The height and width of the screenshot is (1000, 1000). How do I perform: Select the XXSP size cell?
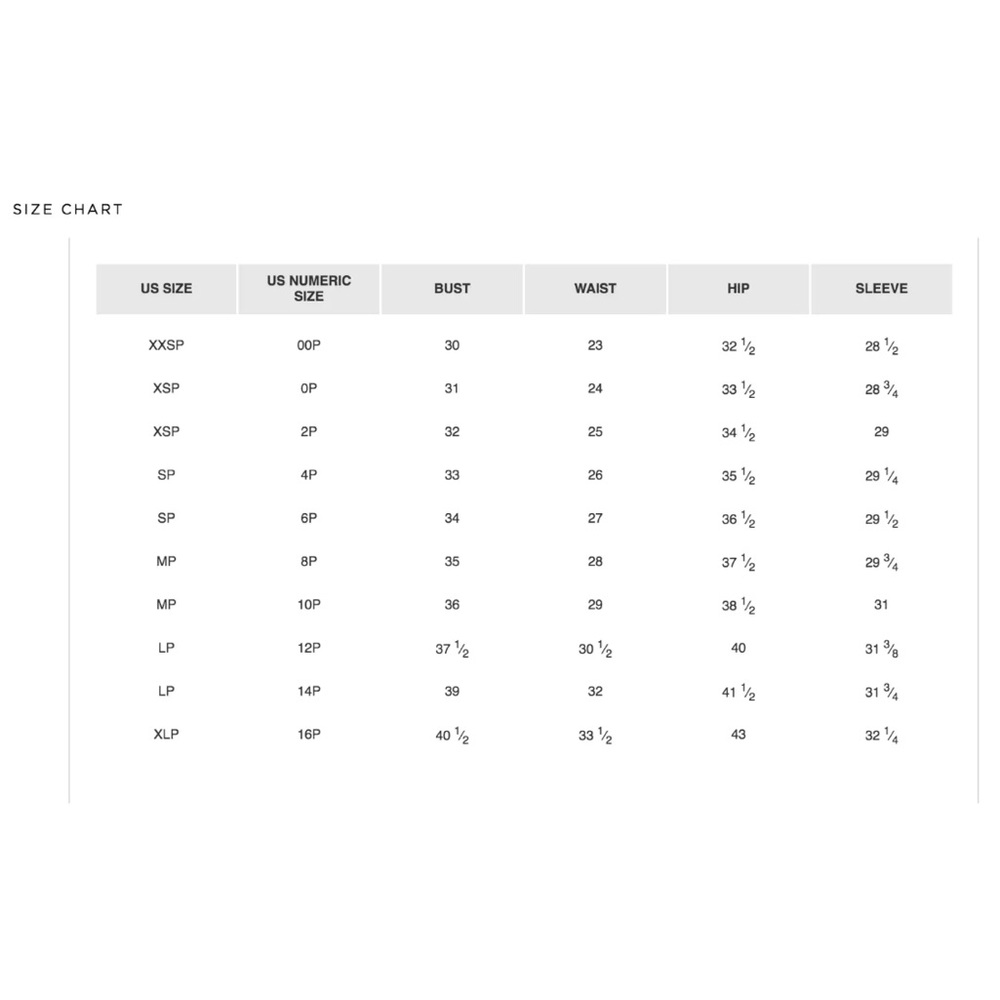click(x=166, y=345)
